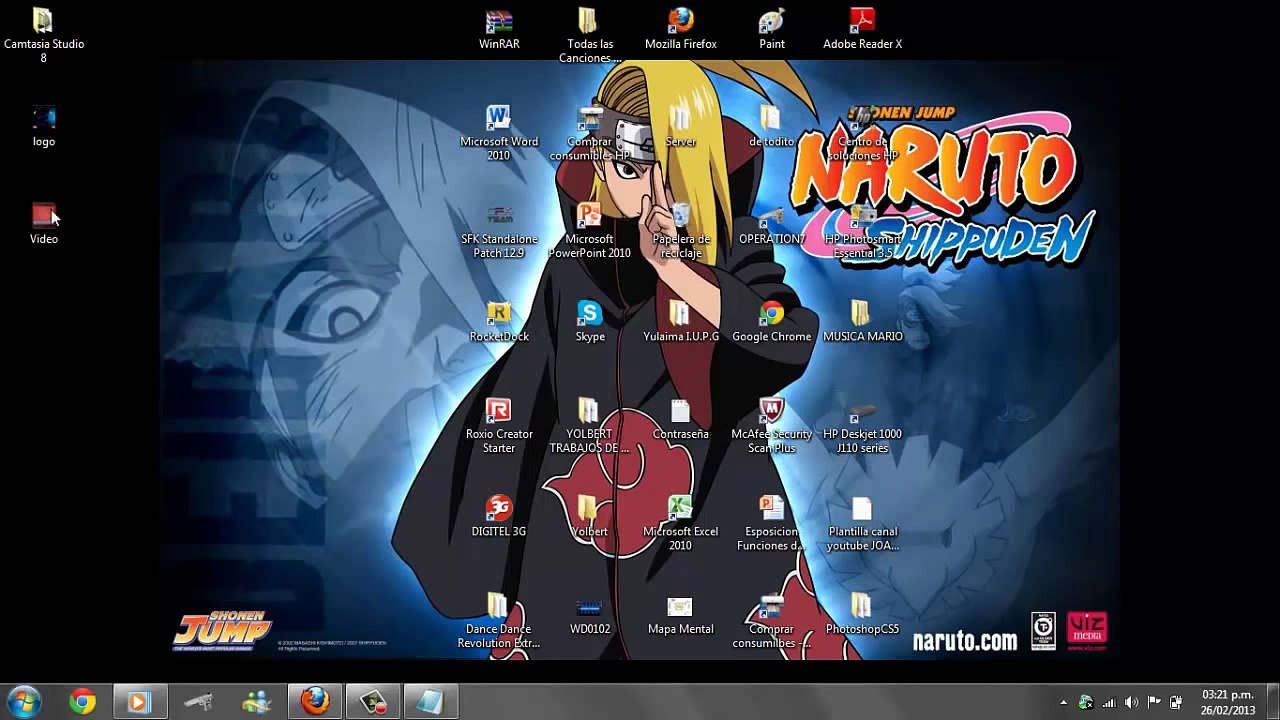This screenshot has width=1280, height=720.
Task: Select the SFK Standalone Patch 12.9 icon
Action: tap(499, 231)
